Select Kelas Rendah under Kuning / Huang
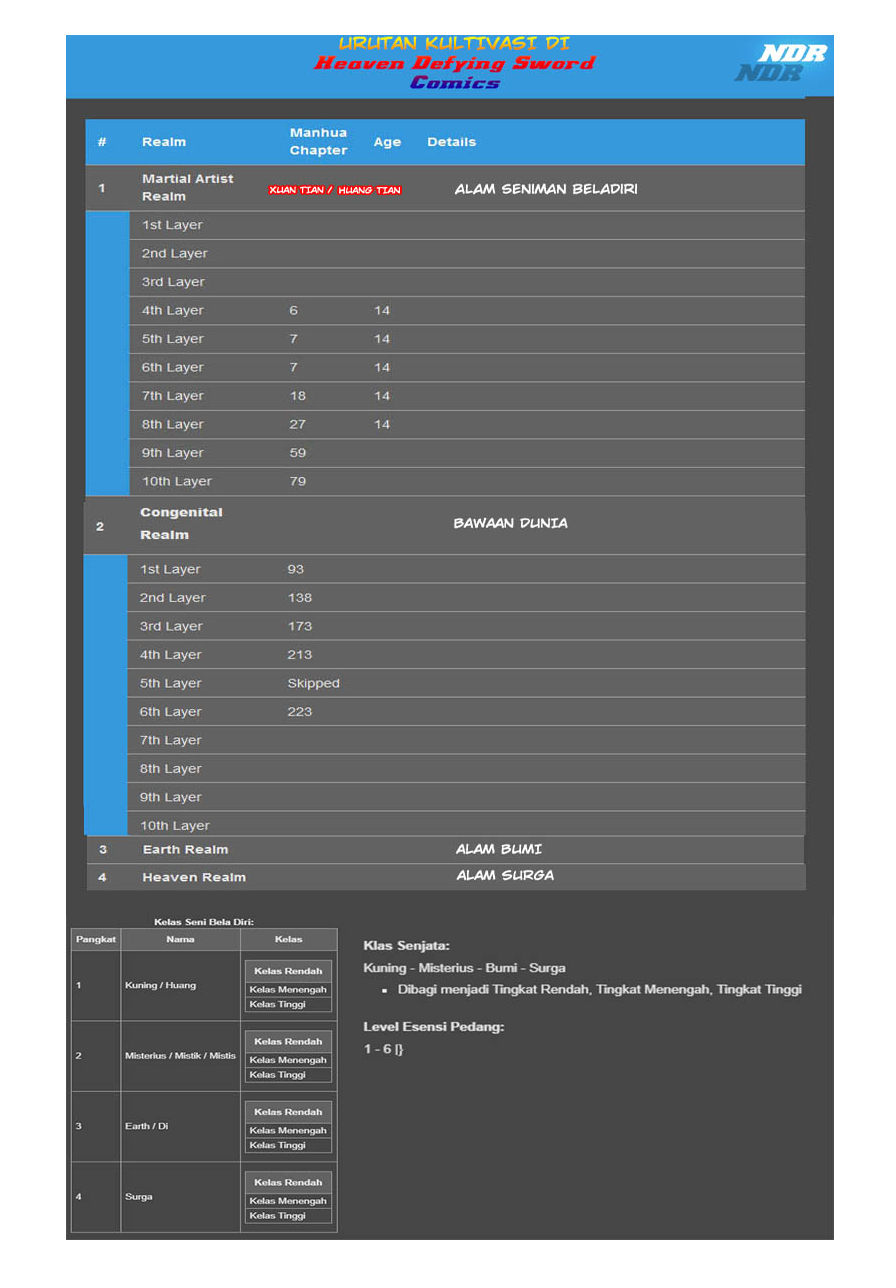The height and width of the screenshot is (1288, 896). pyautogui.click(x=288, y=970)
